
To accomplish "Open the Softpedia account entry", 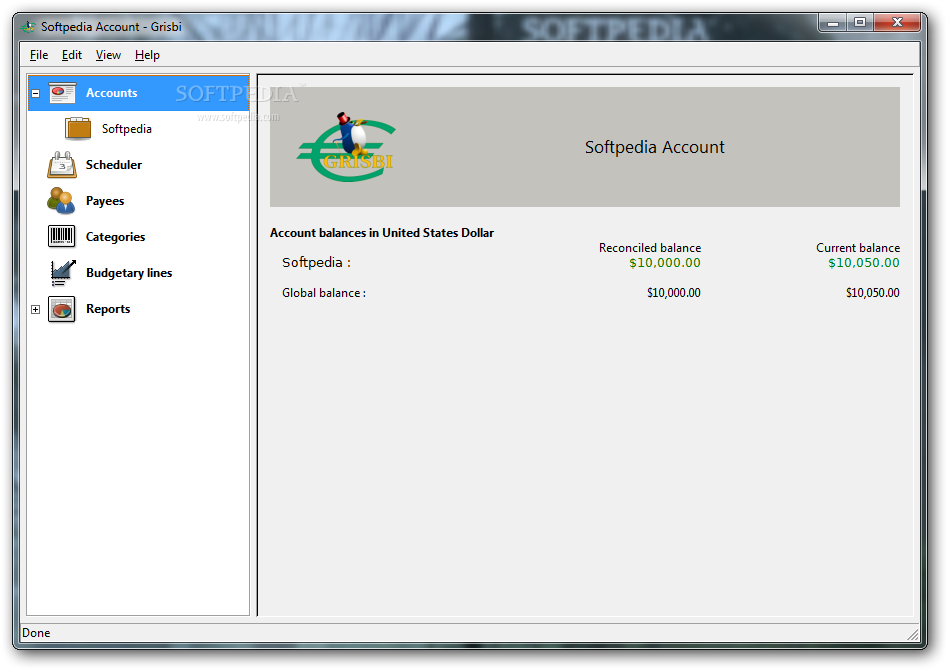I will (126, 129).
